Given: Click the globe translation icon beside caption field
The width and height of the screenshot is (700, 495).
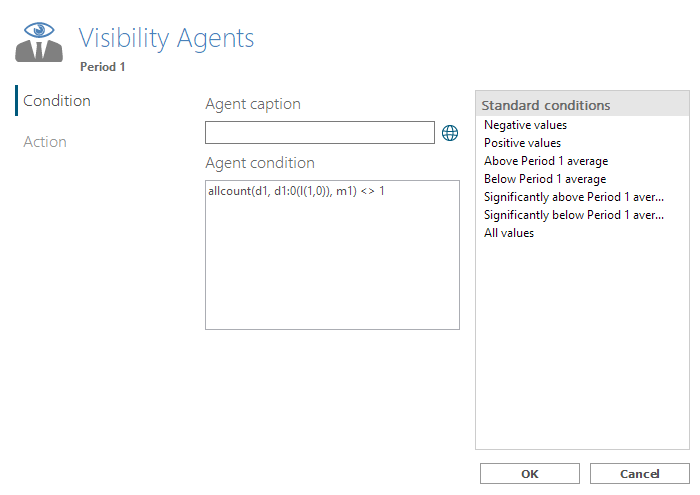Looking at the screenshot, I should [x=450, y=133].
